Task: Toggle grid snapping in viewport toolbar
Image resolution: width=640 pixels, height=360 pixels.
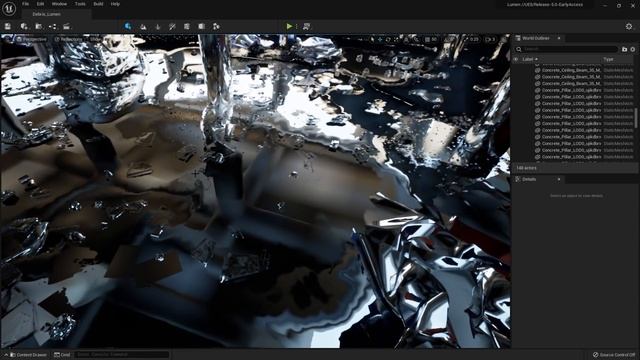Action: point(427,40)
